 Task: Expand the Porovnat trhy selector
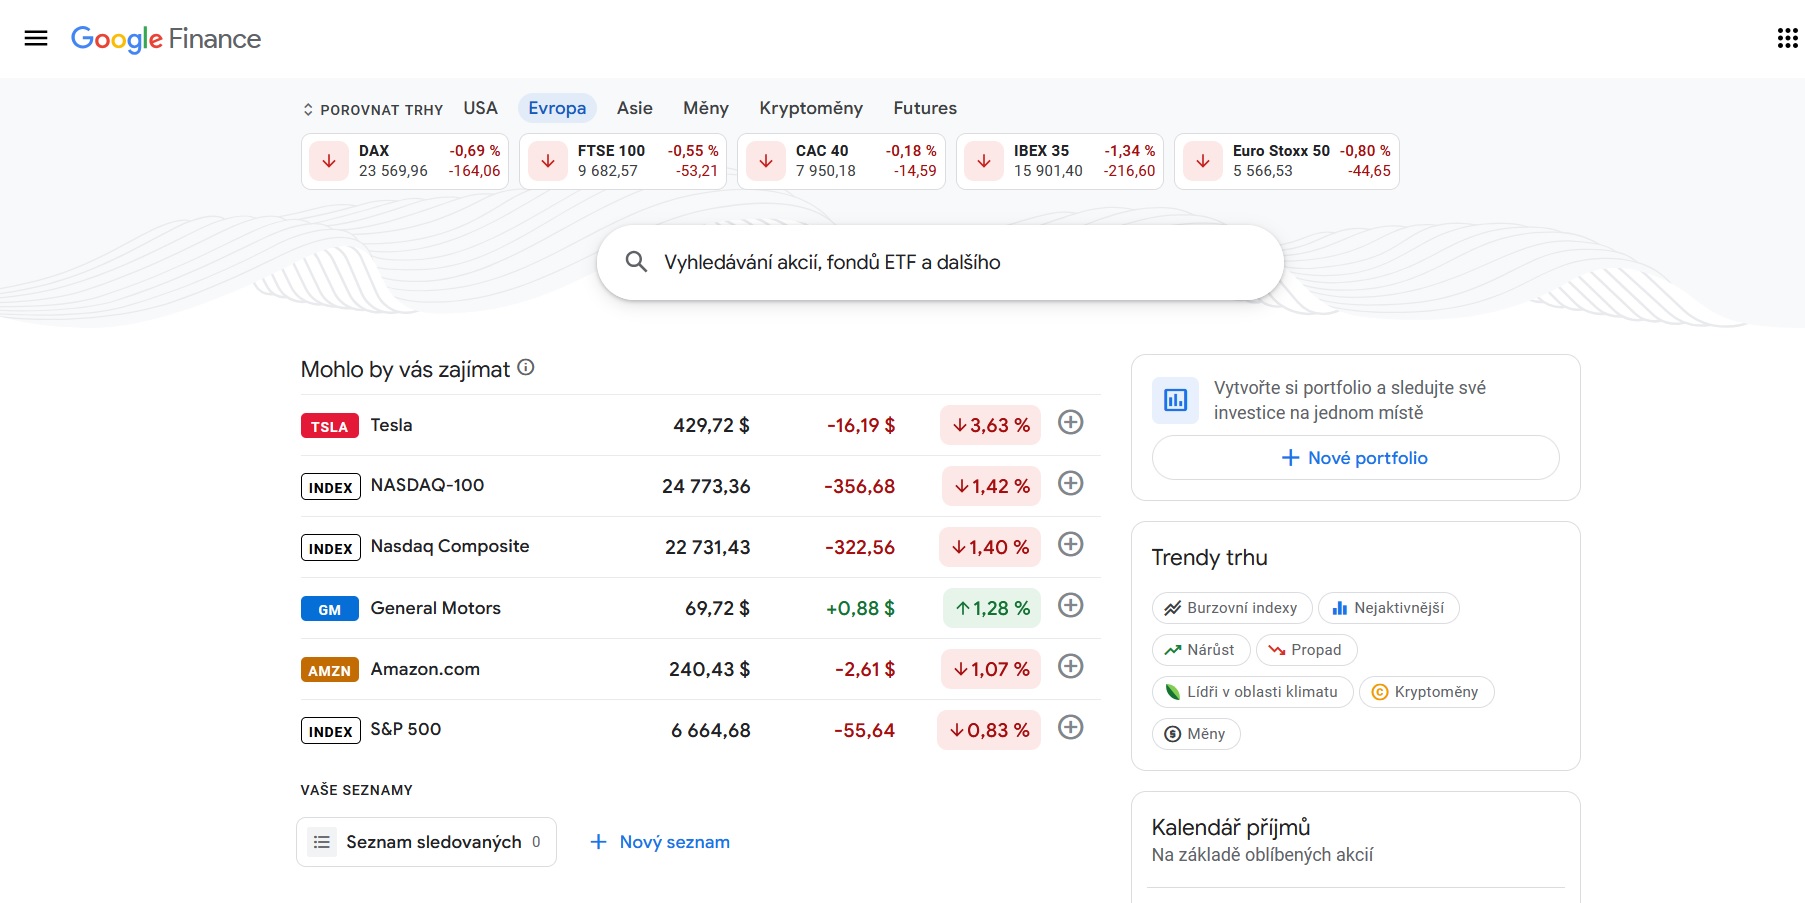point(373,109)
